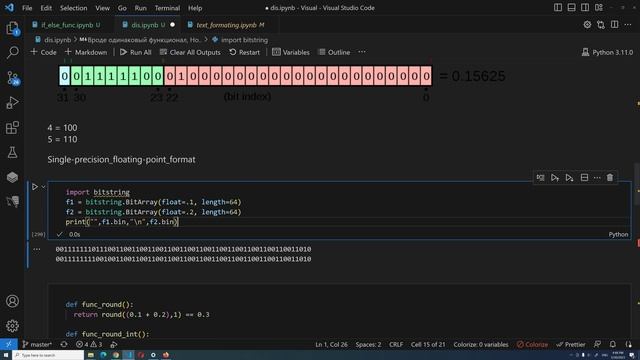Open the Variables panel
Image resolution: width=640 pixels, height=360 pixels.
291,52
